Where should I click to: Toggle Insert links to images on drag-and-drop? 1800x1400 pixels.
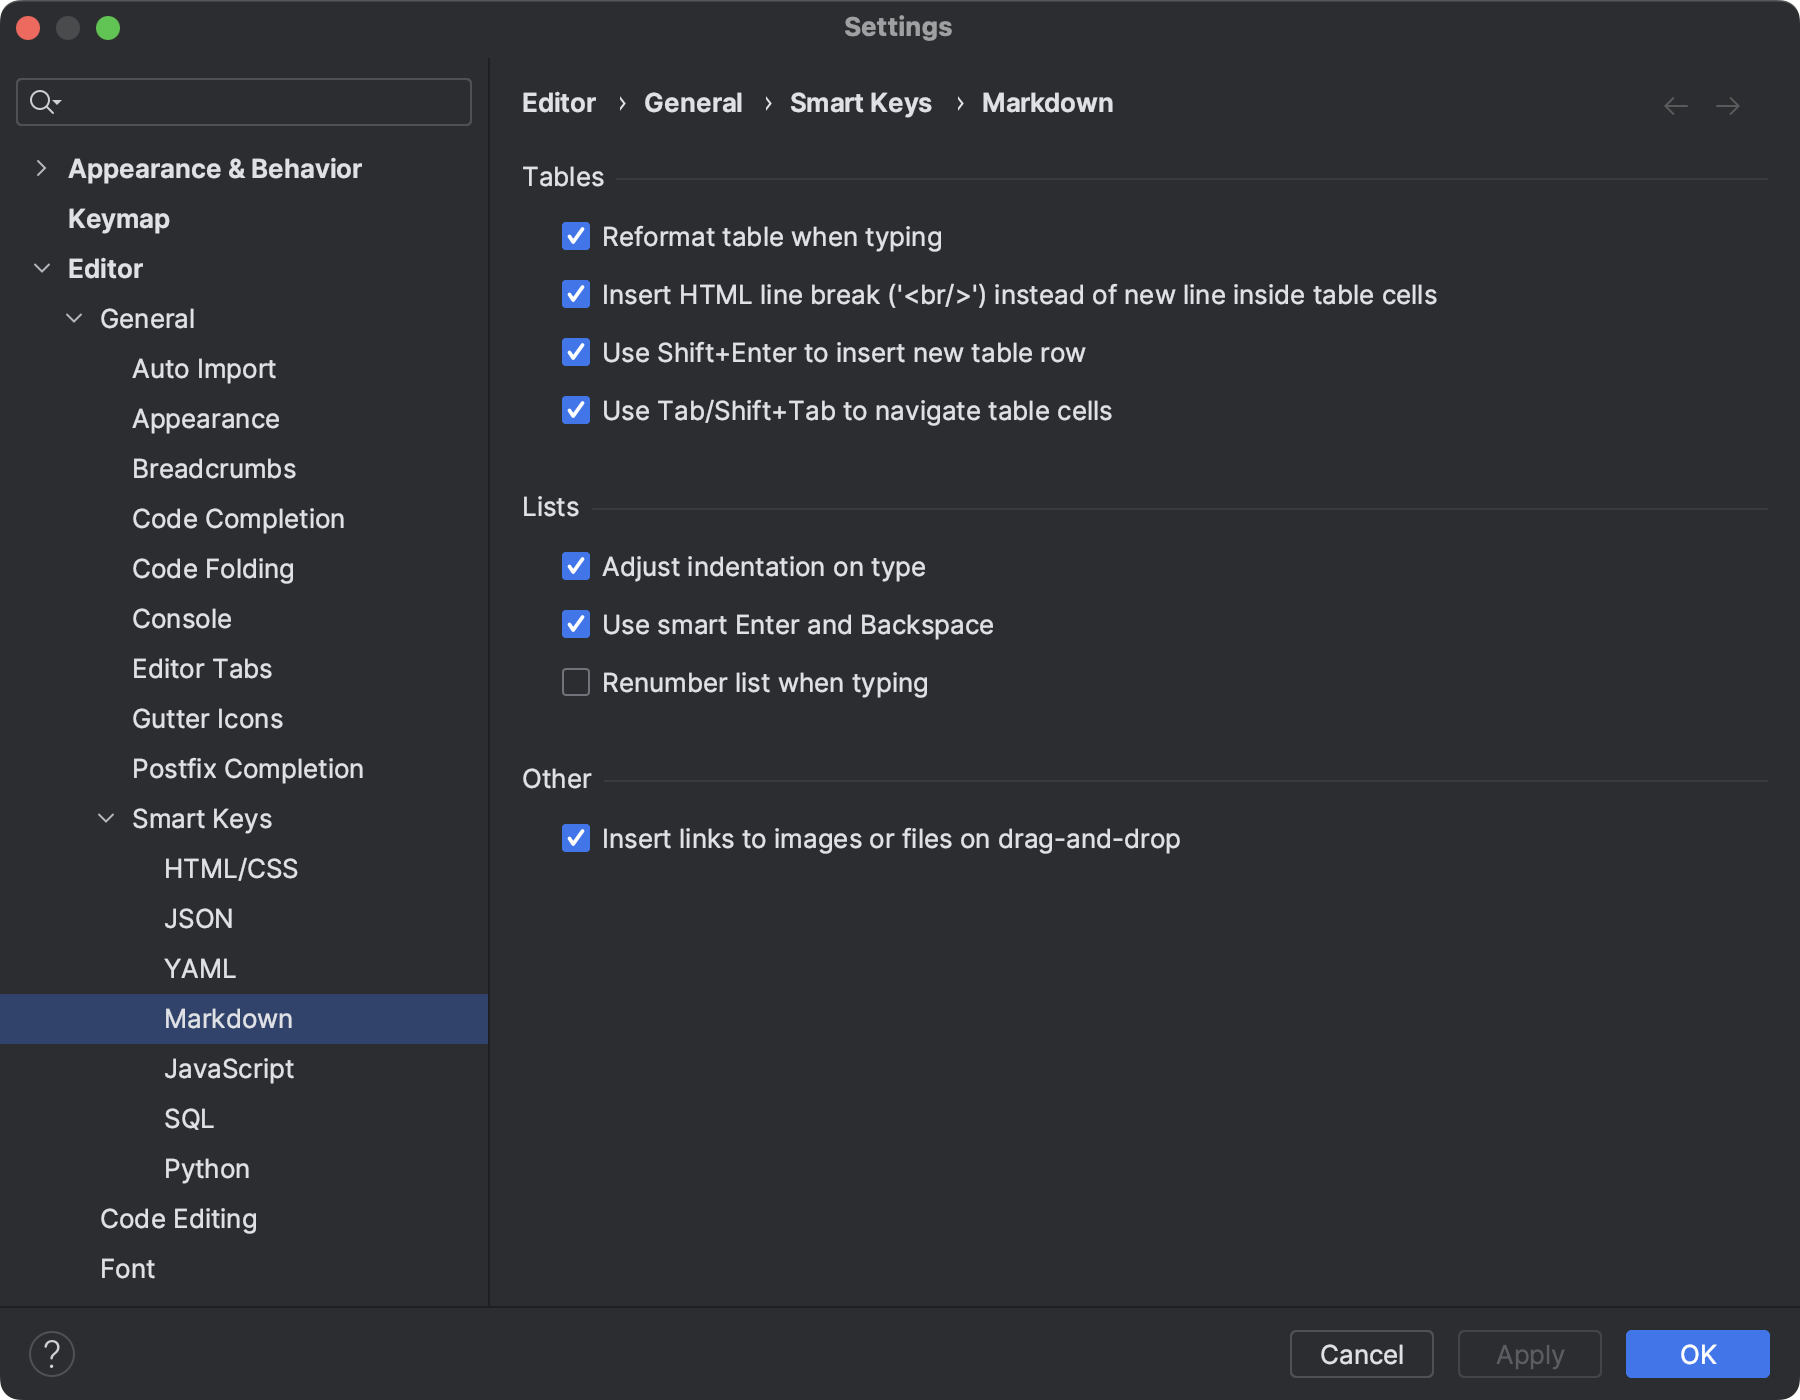click(x=576, y=839)
